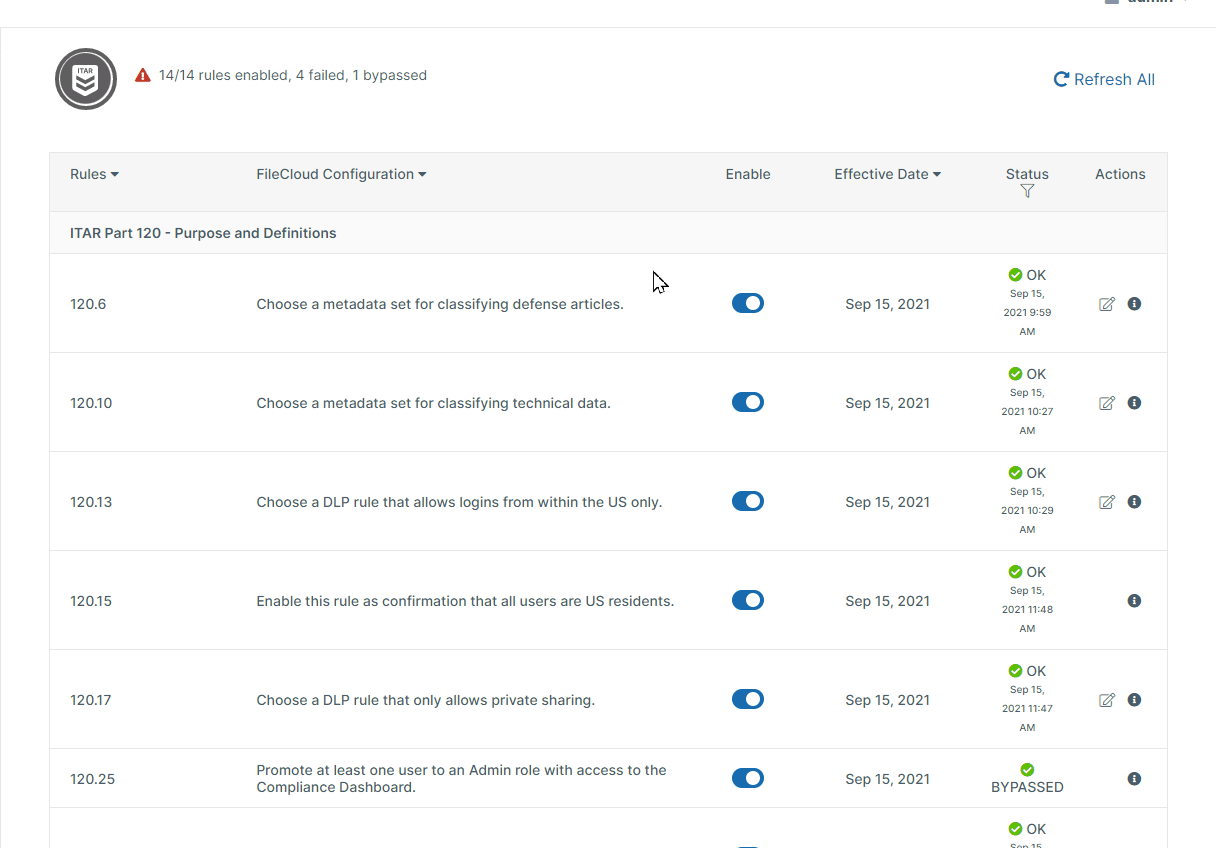Edit rule 120.10 metadata set
The height and width of the screenshot is (848, 1216).
click(1107, 403)
